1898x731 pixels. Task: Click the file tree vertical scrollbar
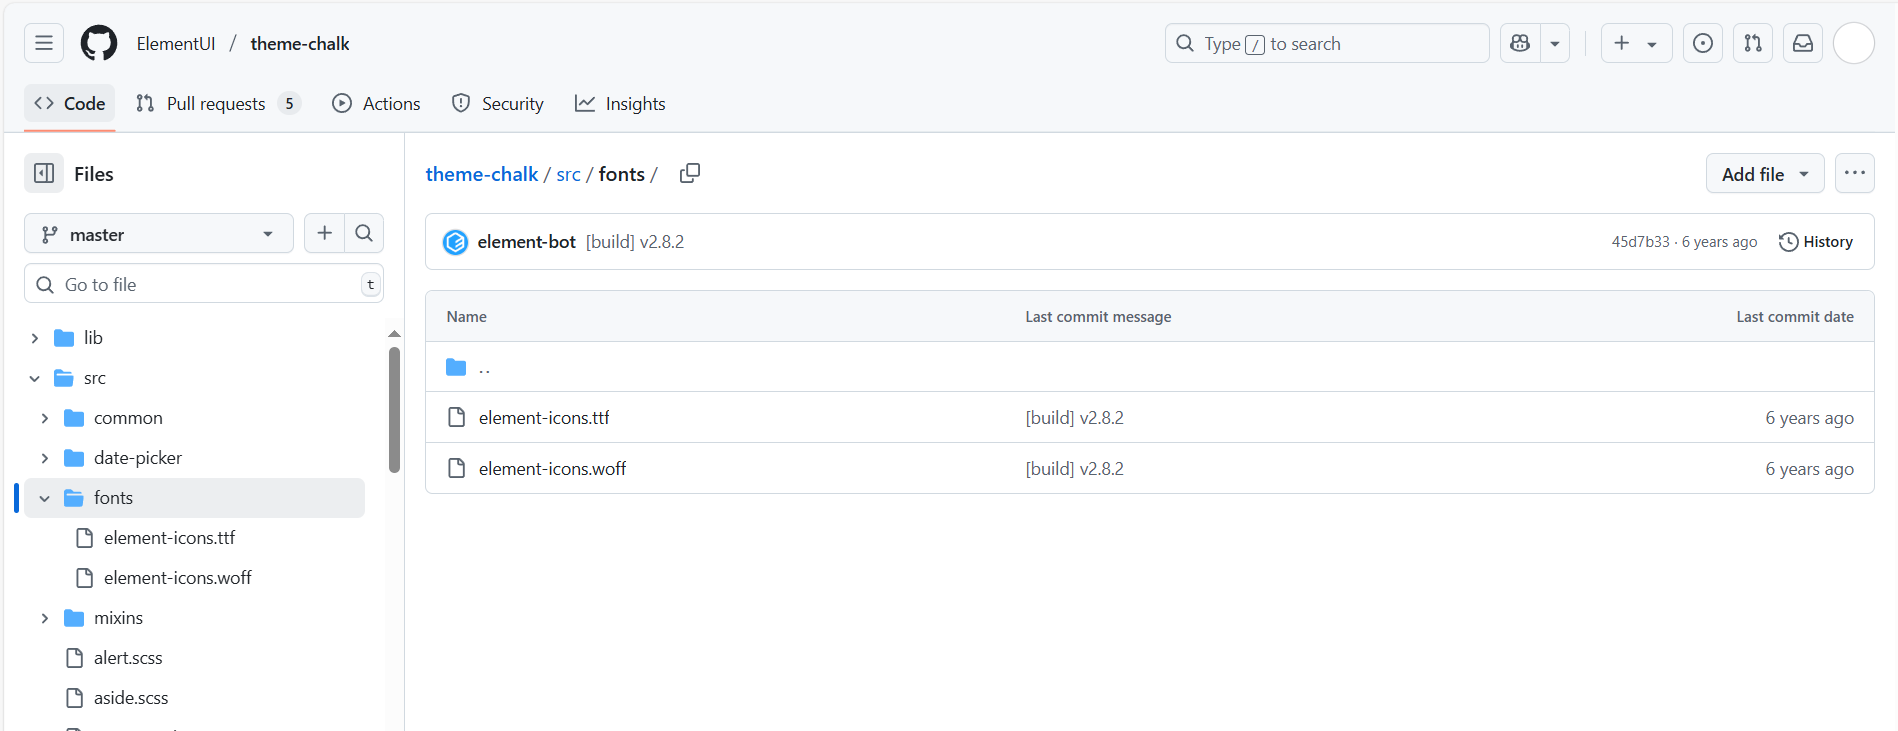(394, 409)
